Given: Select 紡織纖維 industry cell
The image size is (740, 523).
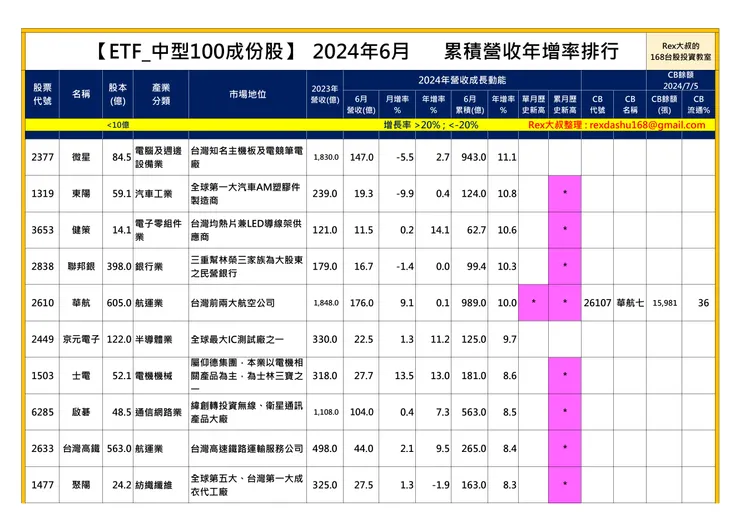Looking at the screenshot, I should point(160,485).
